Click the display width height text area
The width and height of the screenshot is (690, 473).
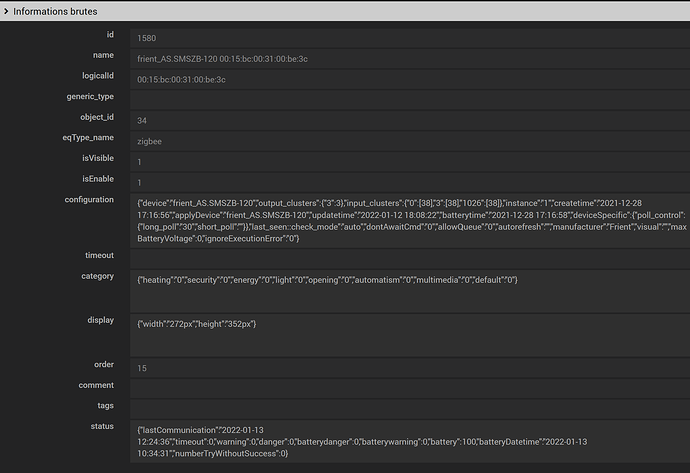click(410, 335)
